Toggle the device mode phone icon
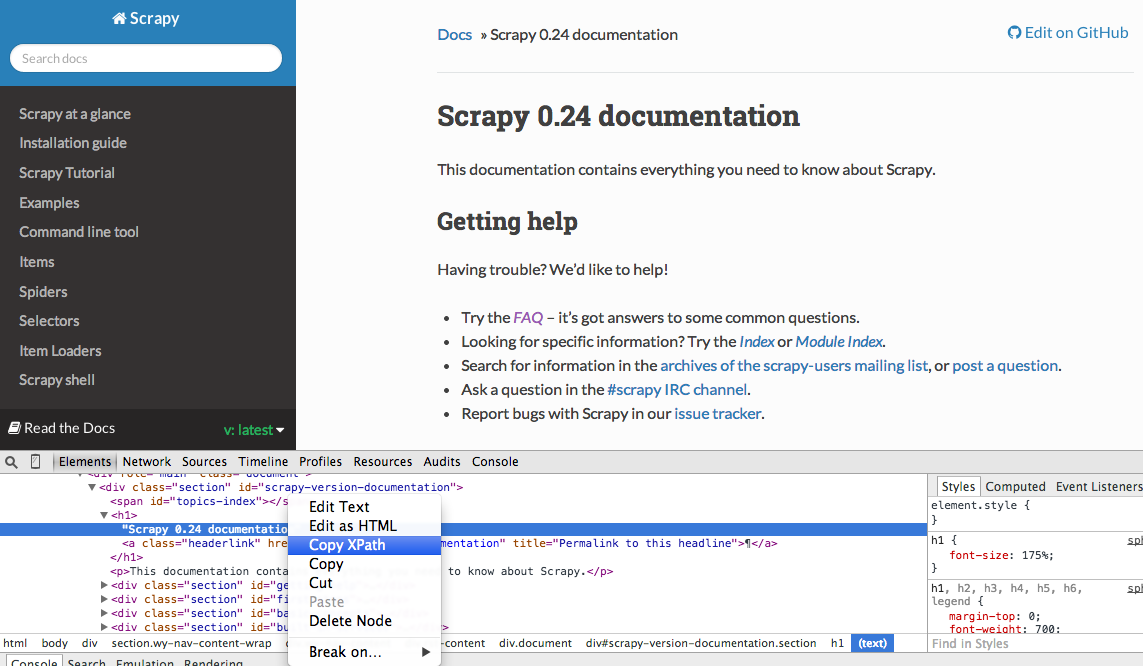This screenshot has width=1143, height=666. (x=36, y=462)
